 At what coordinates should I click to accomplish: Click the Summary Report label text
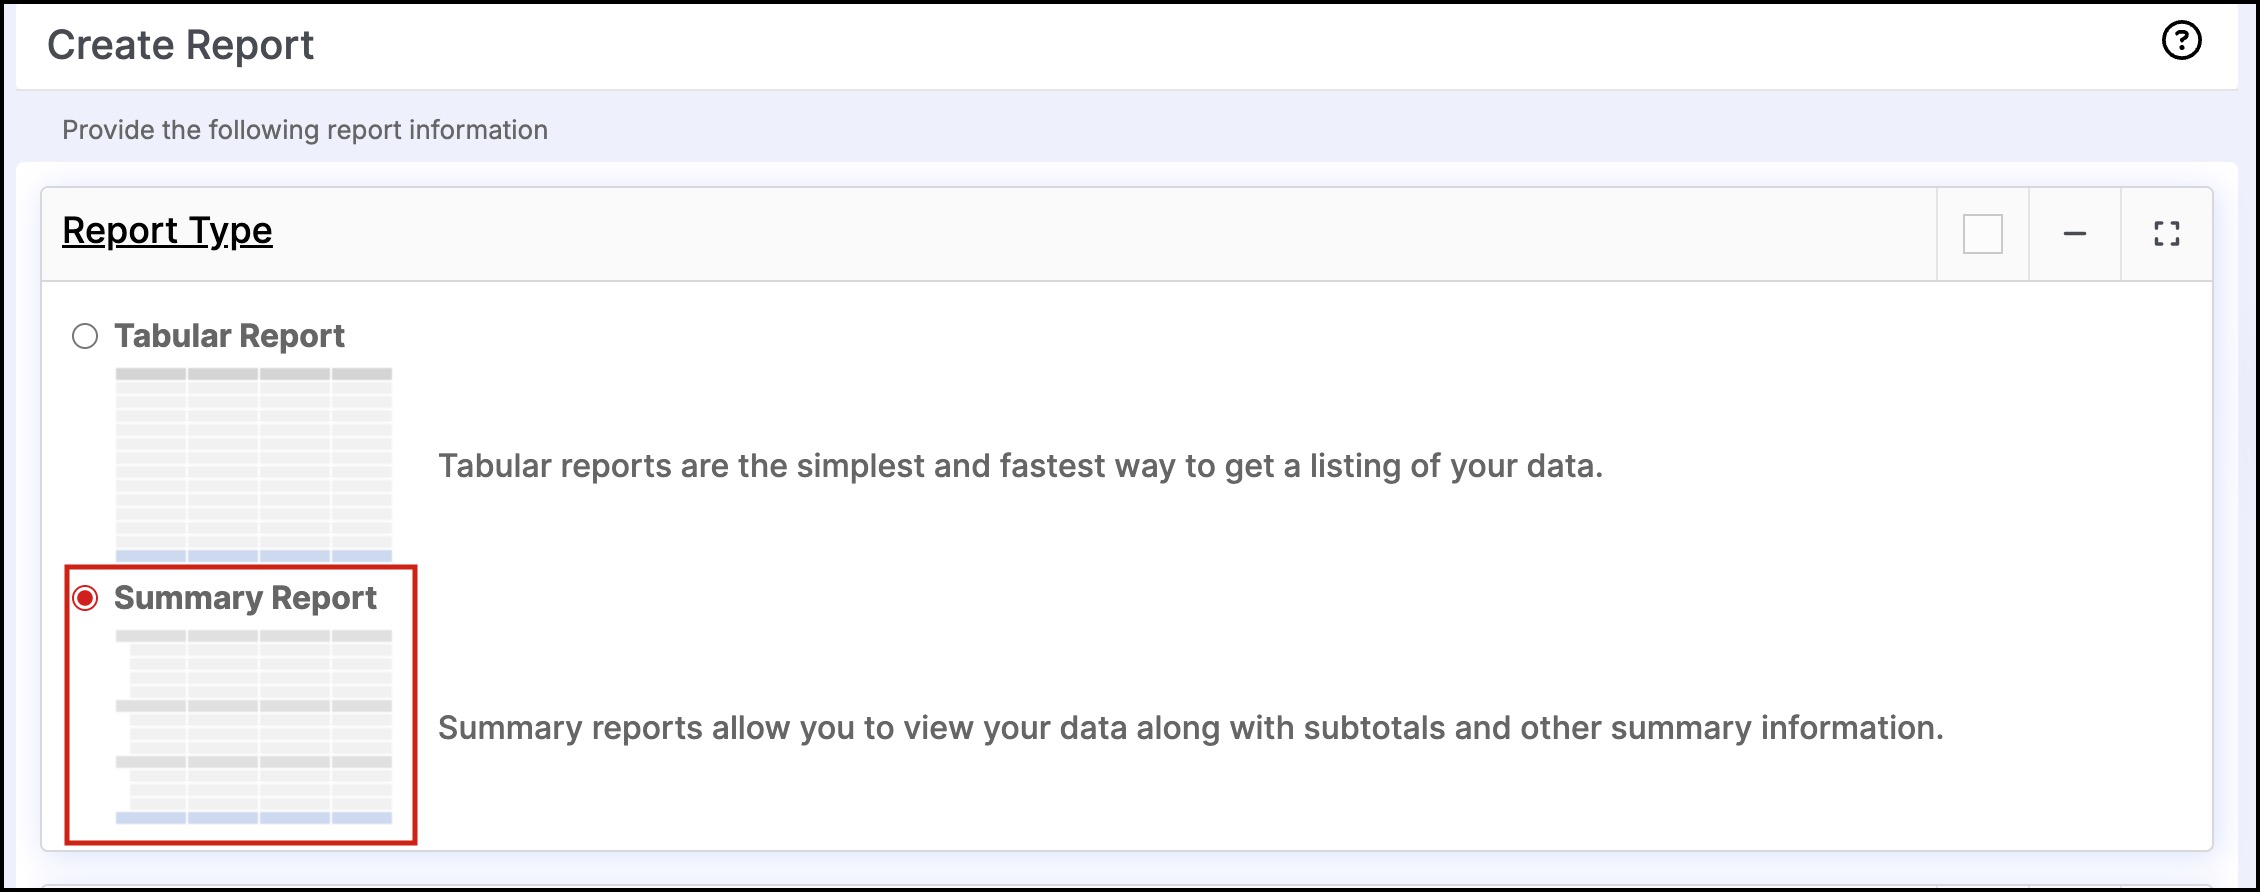point(245,598)
